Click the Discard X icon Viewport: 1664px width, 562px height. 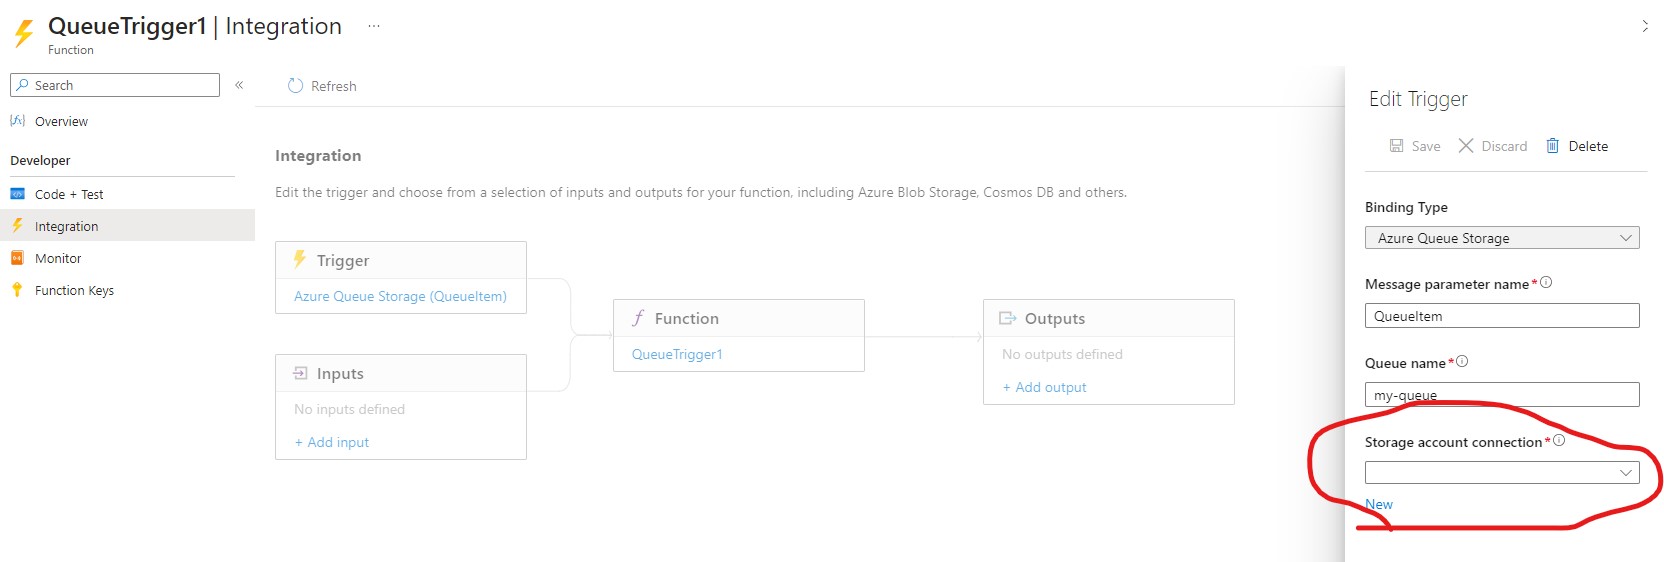tap(1466, 146)
